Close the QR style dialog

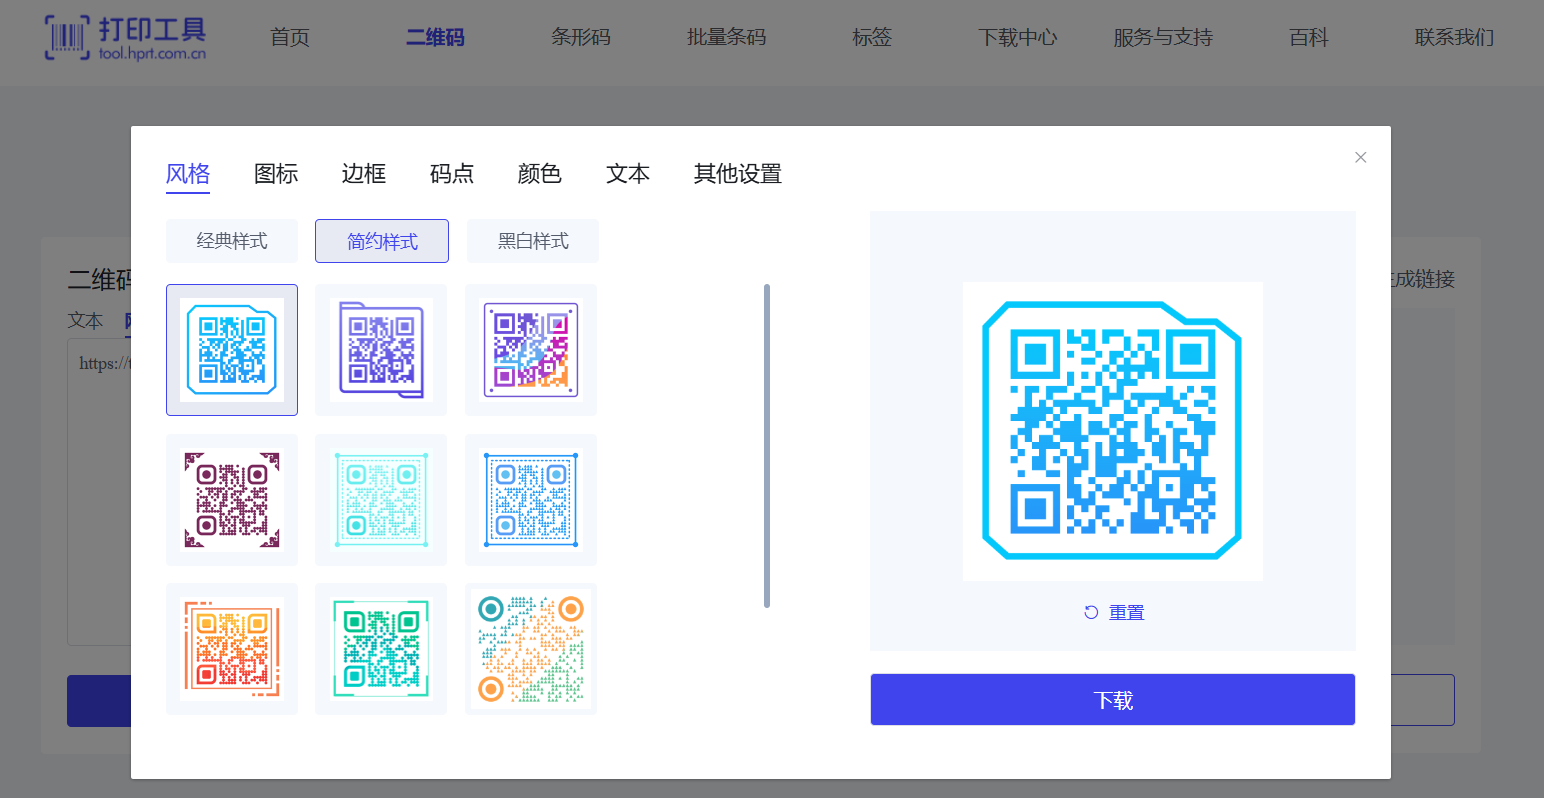point(1360,157)
